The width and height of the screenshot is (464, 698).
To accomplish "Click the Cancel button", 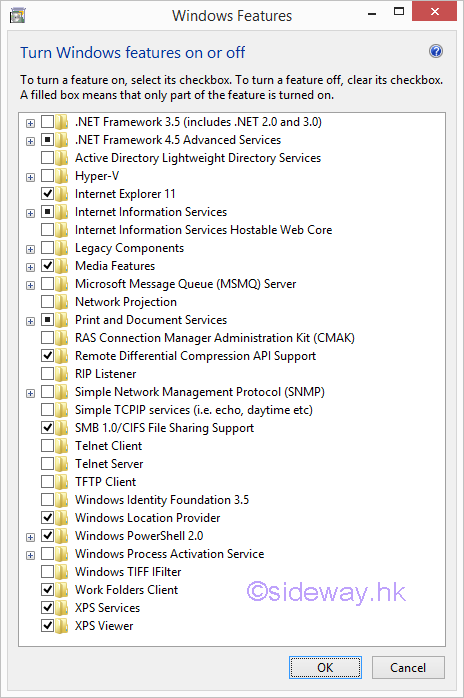I will point(408,667).
